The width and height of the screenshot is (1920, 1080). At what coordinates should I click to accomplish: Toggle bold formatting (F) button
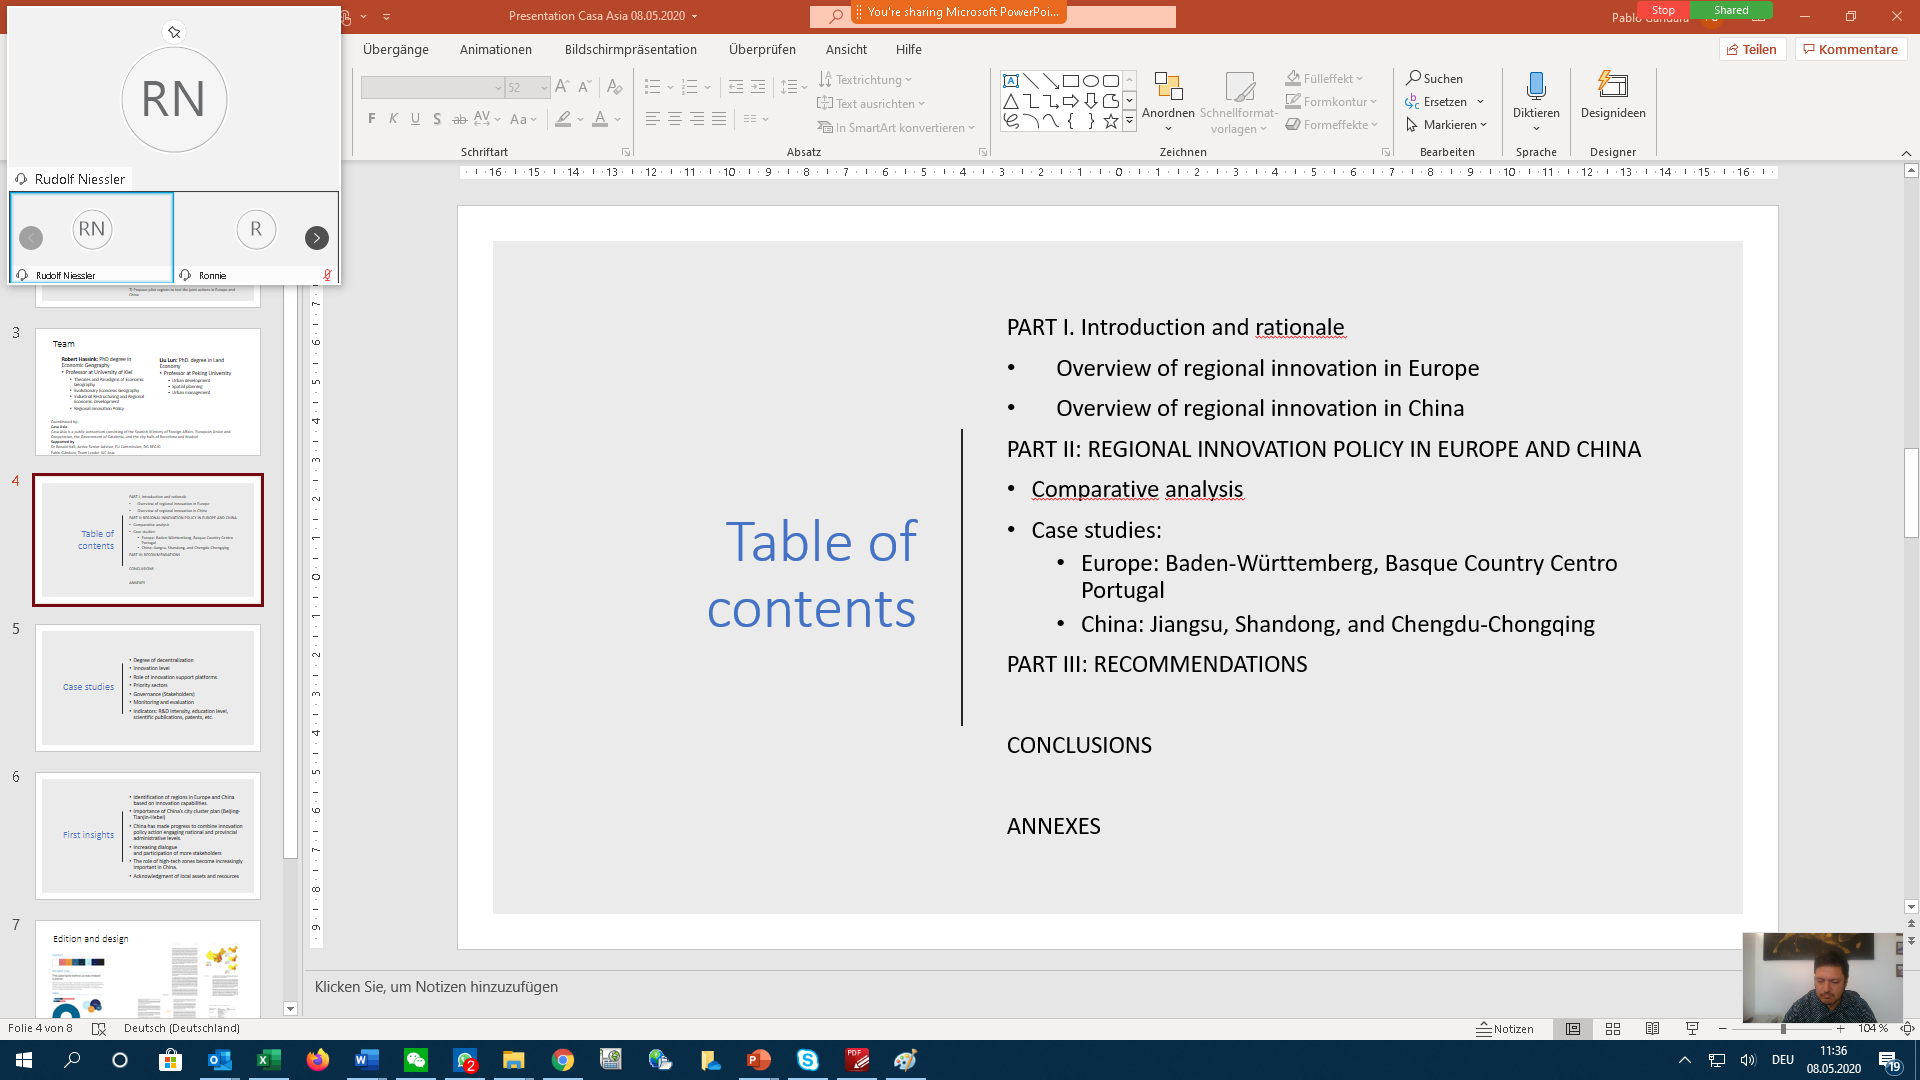[372, 119]
